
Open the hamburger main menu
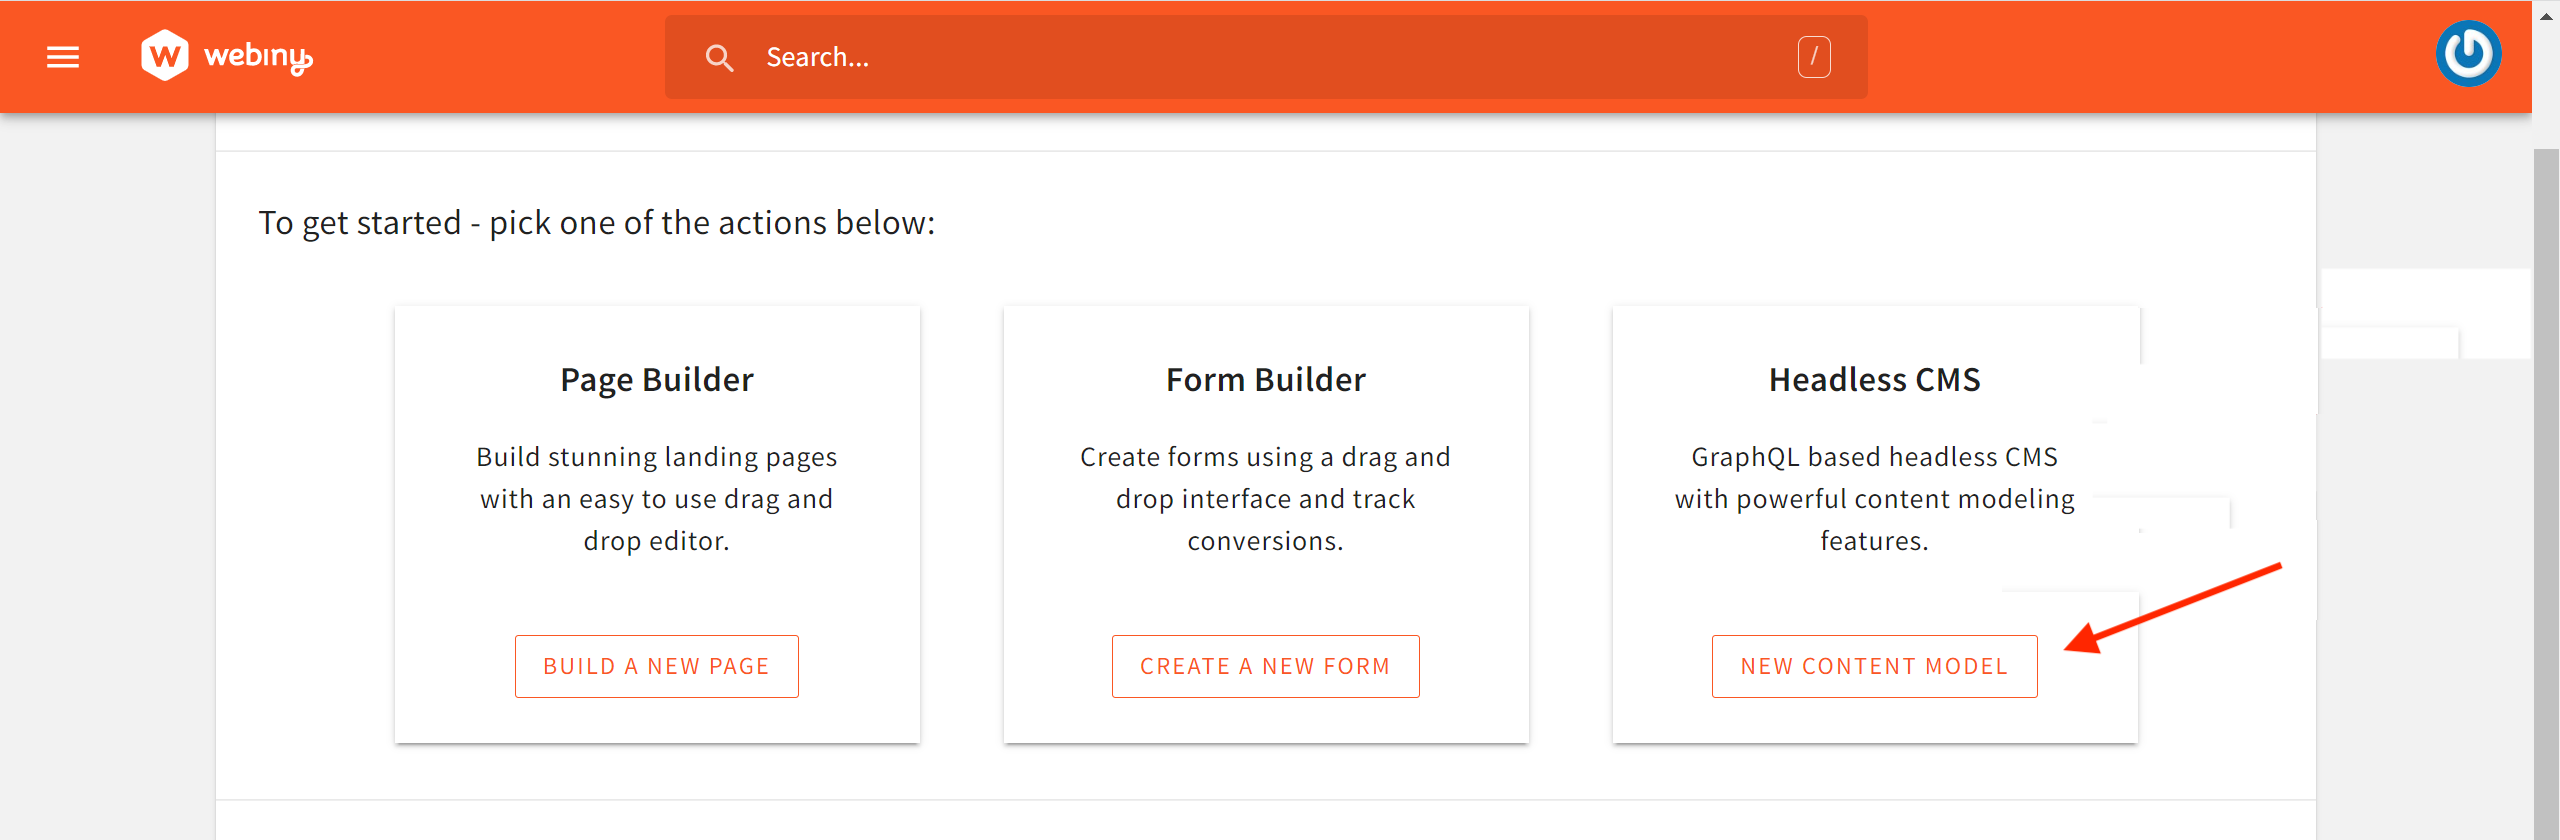pyautogui.click(x=63, y=57)
